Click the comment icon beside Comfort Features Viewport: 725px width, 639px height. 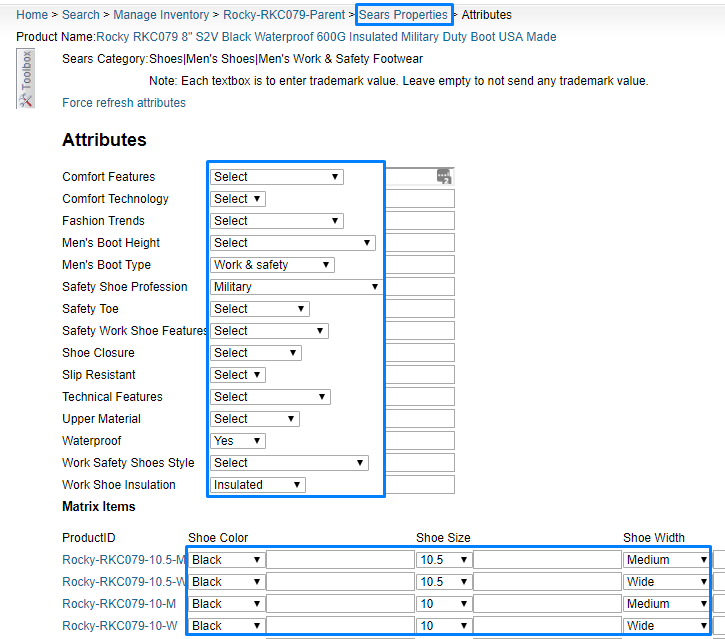point(443,176)
